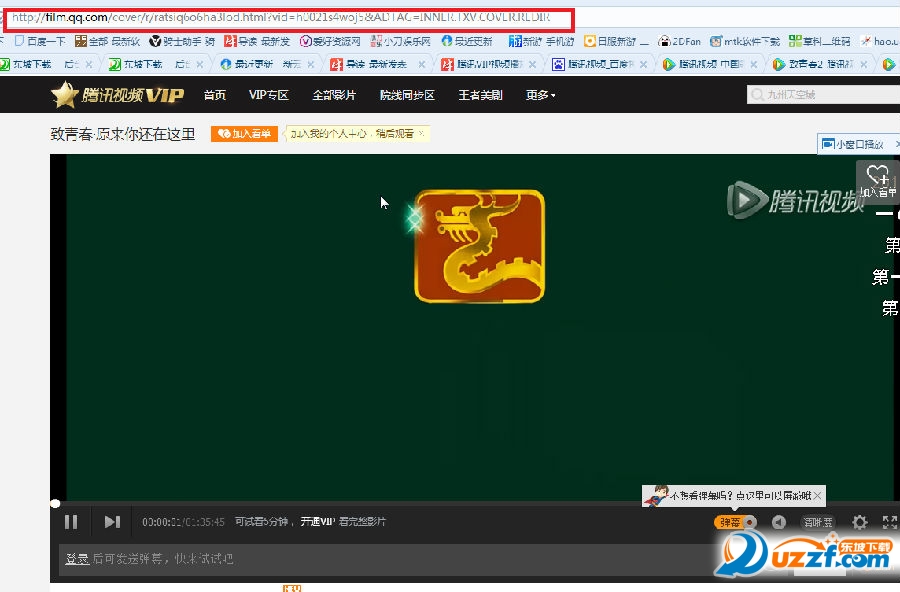900x592 pixels.
Task: Click 开通VIP to watch full movie
Action: pos(318,521)
